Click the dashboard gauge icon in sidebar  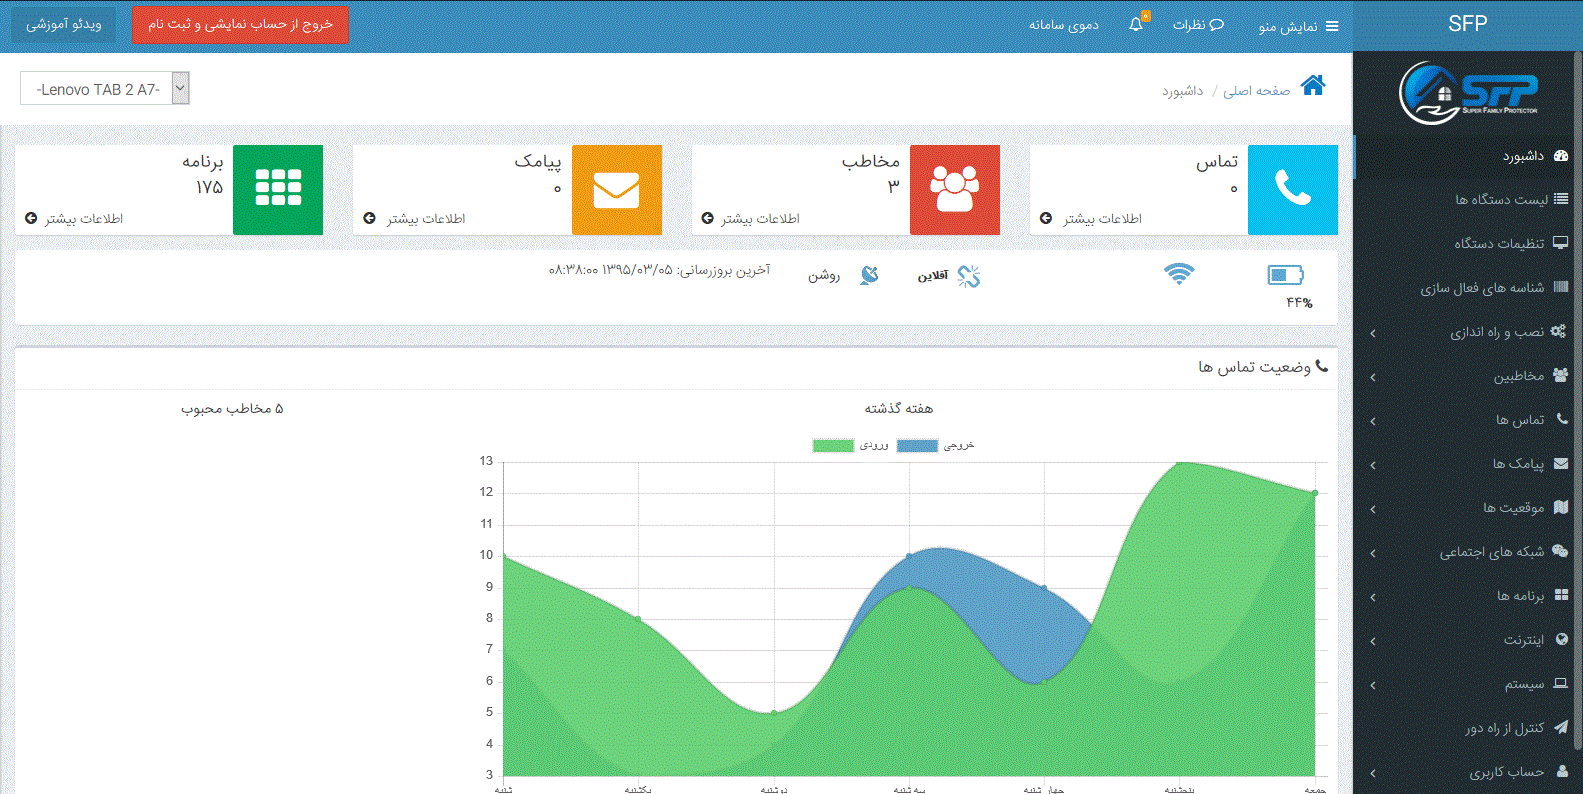[1561, 155]
